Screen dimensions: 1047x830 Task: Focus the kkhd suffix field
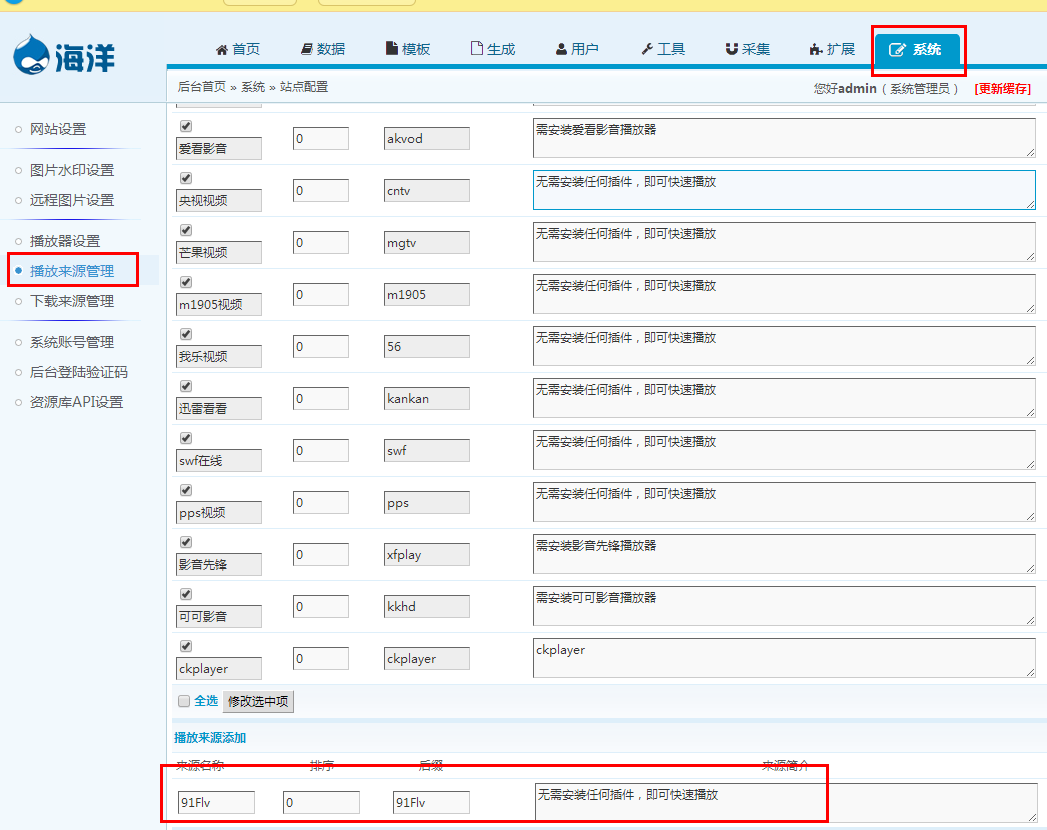[427, 608]
